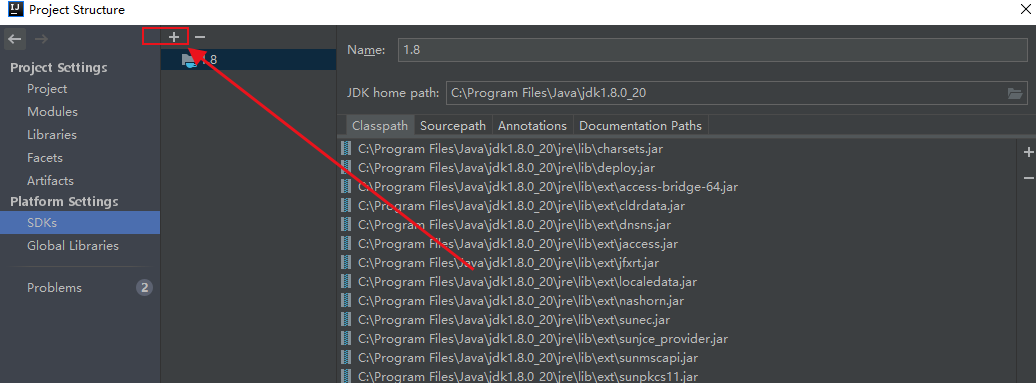Switch to the Documentation Paths tab
1036x383 pixels.
(x=641, y=125)
